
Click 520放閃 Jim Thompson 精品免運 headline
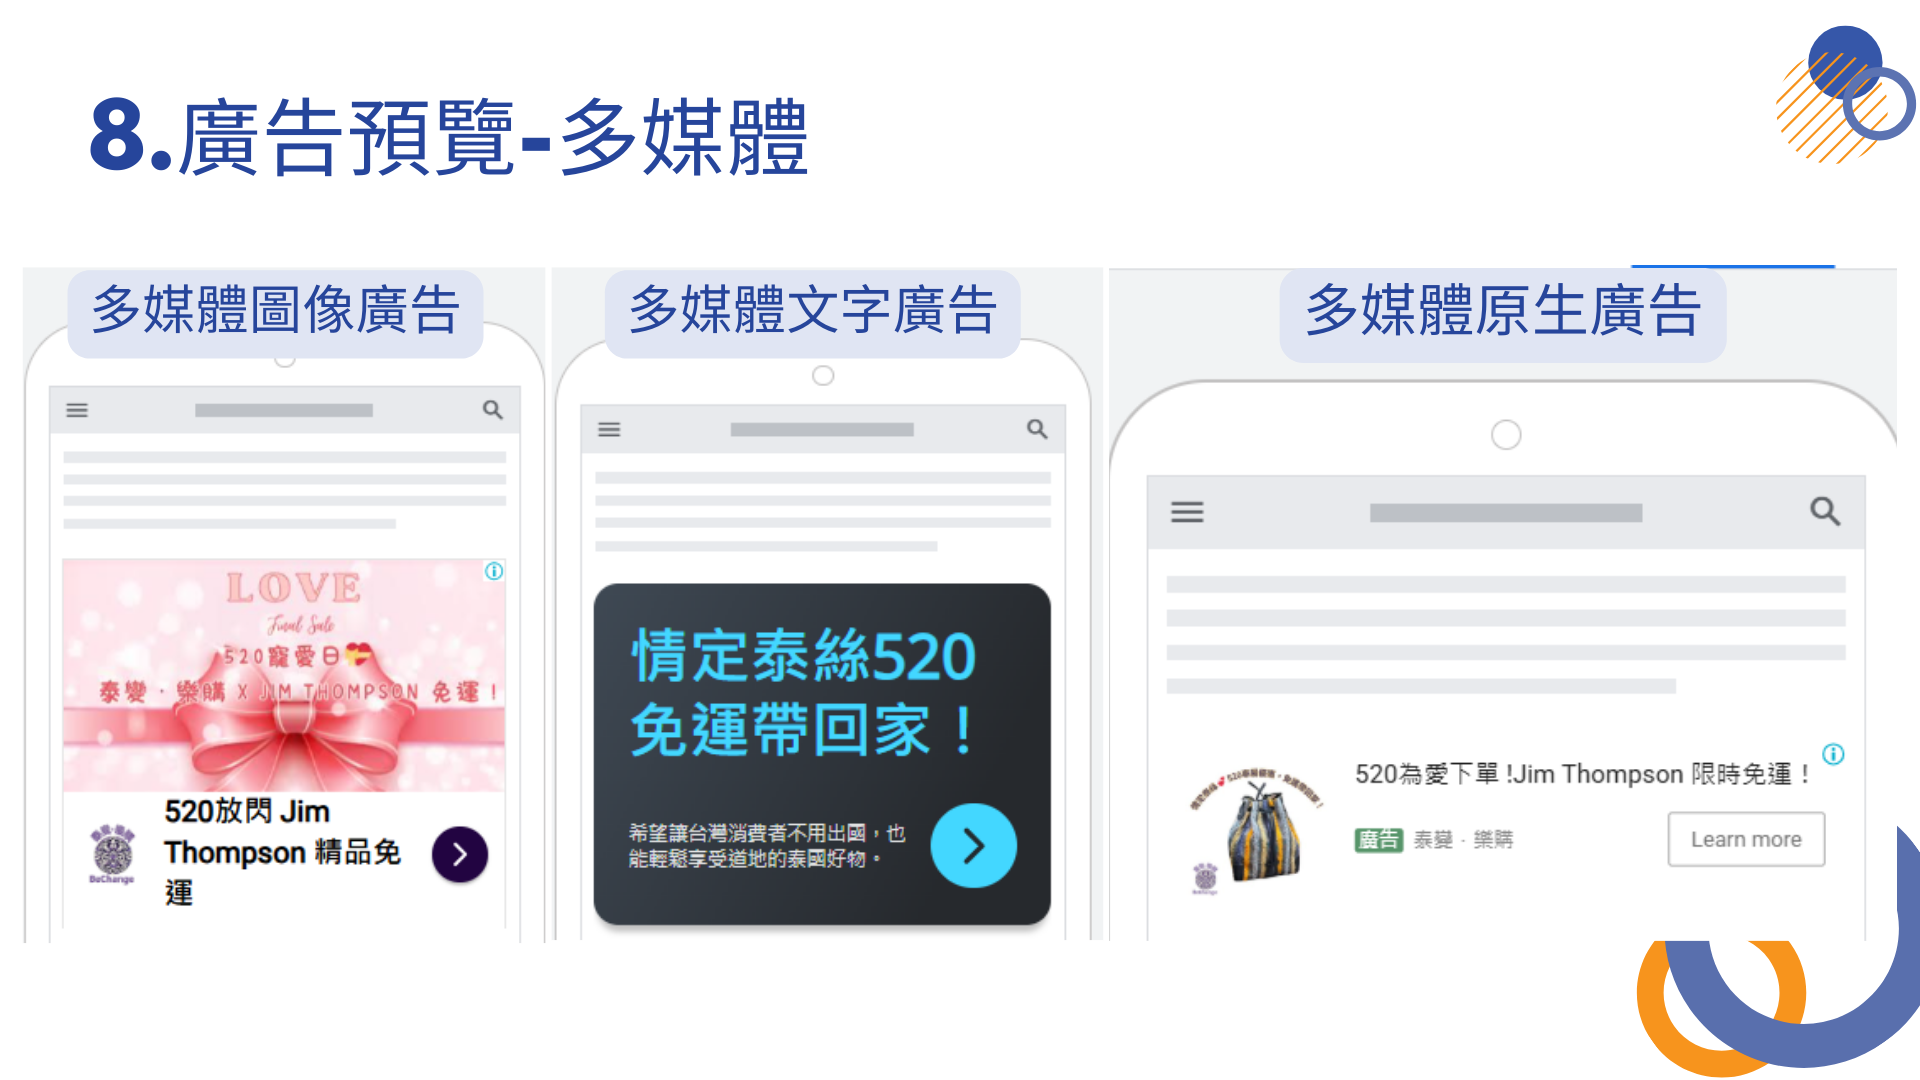point(282,852)
